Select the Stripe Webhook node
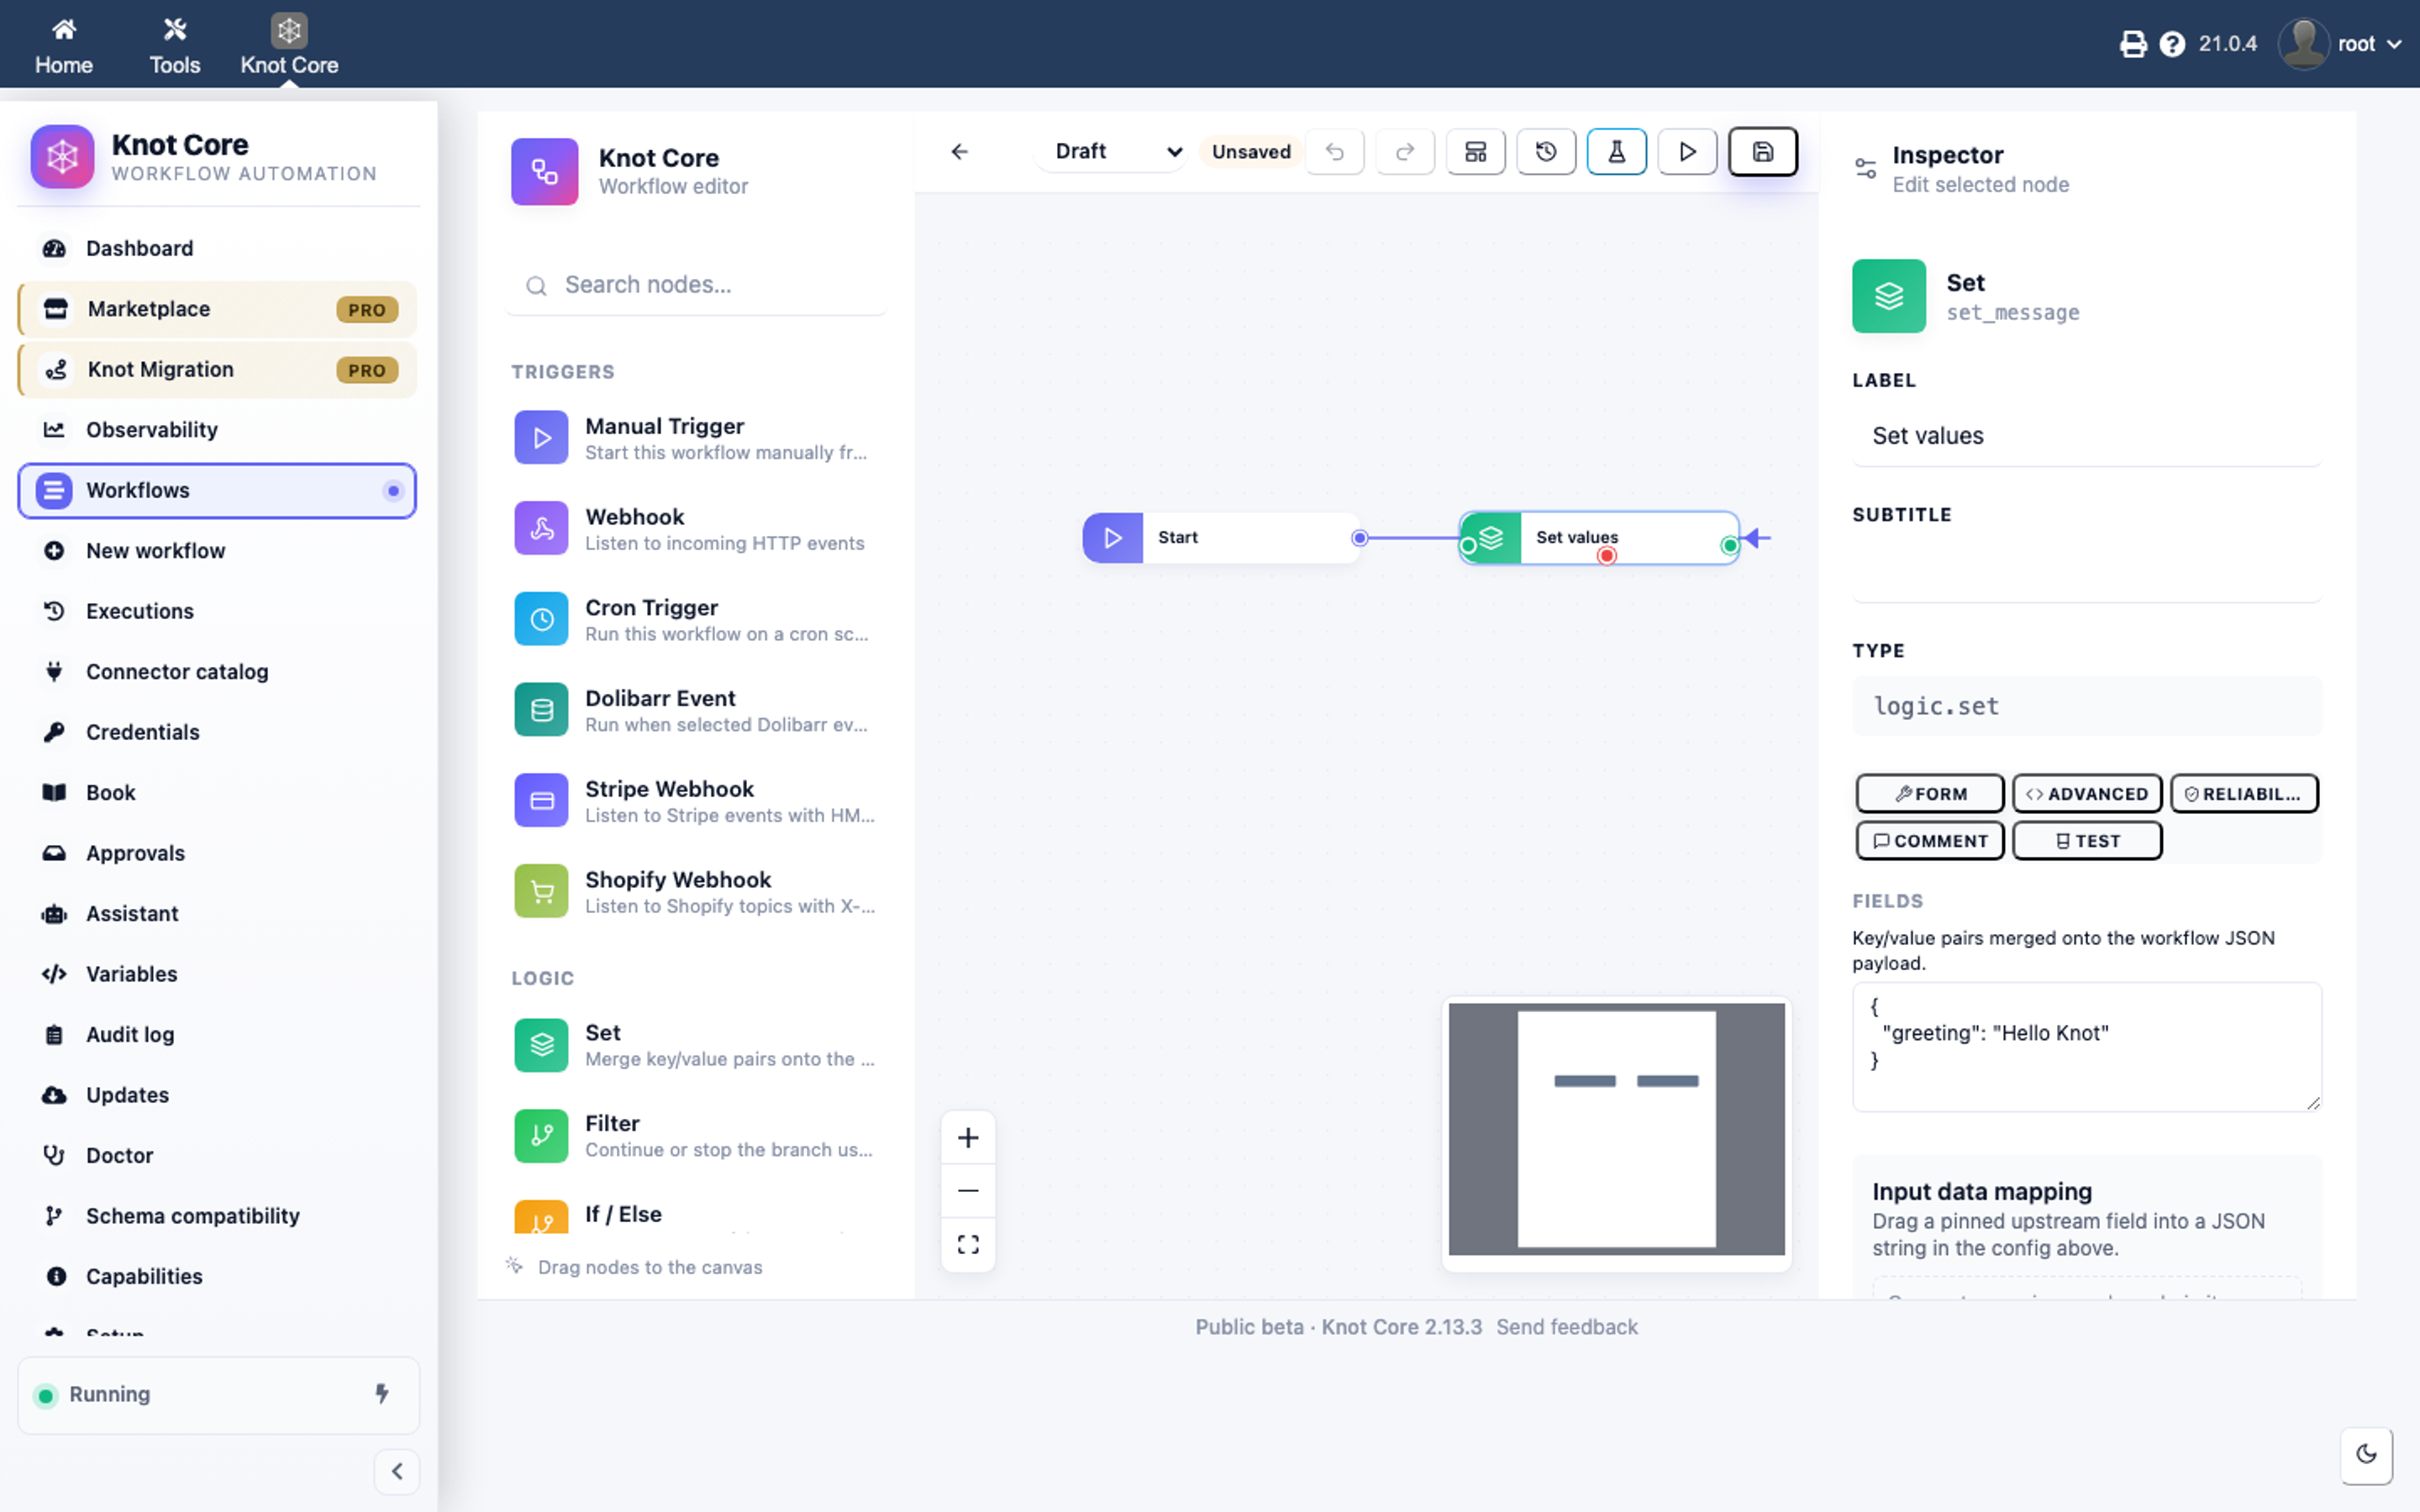Viewport: 2420px width, 1512px height. (x=696, y=801)
